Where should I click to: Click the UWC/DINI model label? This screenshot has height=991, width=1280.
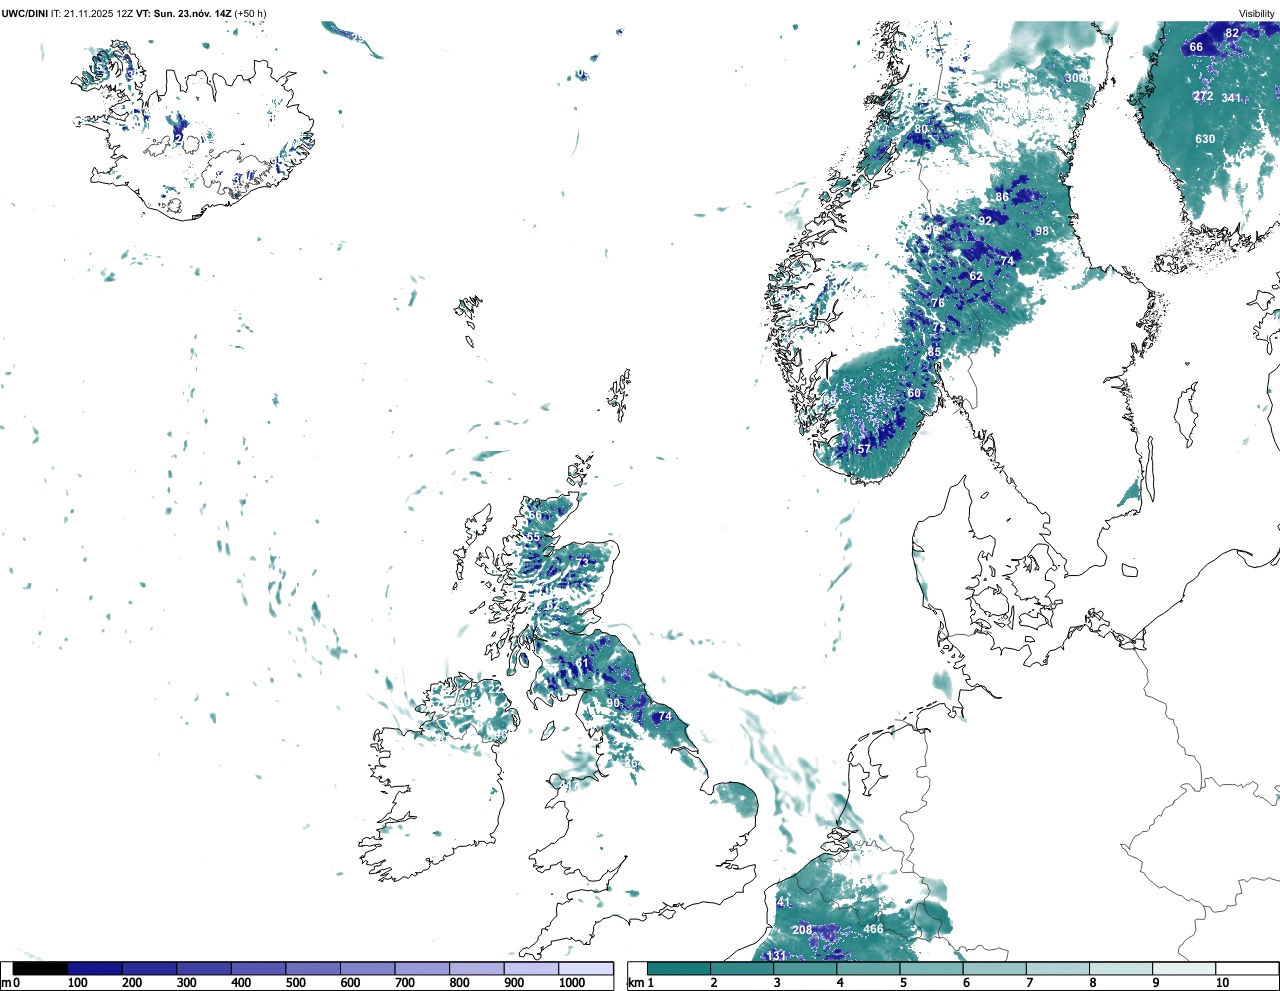pyautogui.click(x=24, y=13)
